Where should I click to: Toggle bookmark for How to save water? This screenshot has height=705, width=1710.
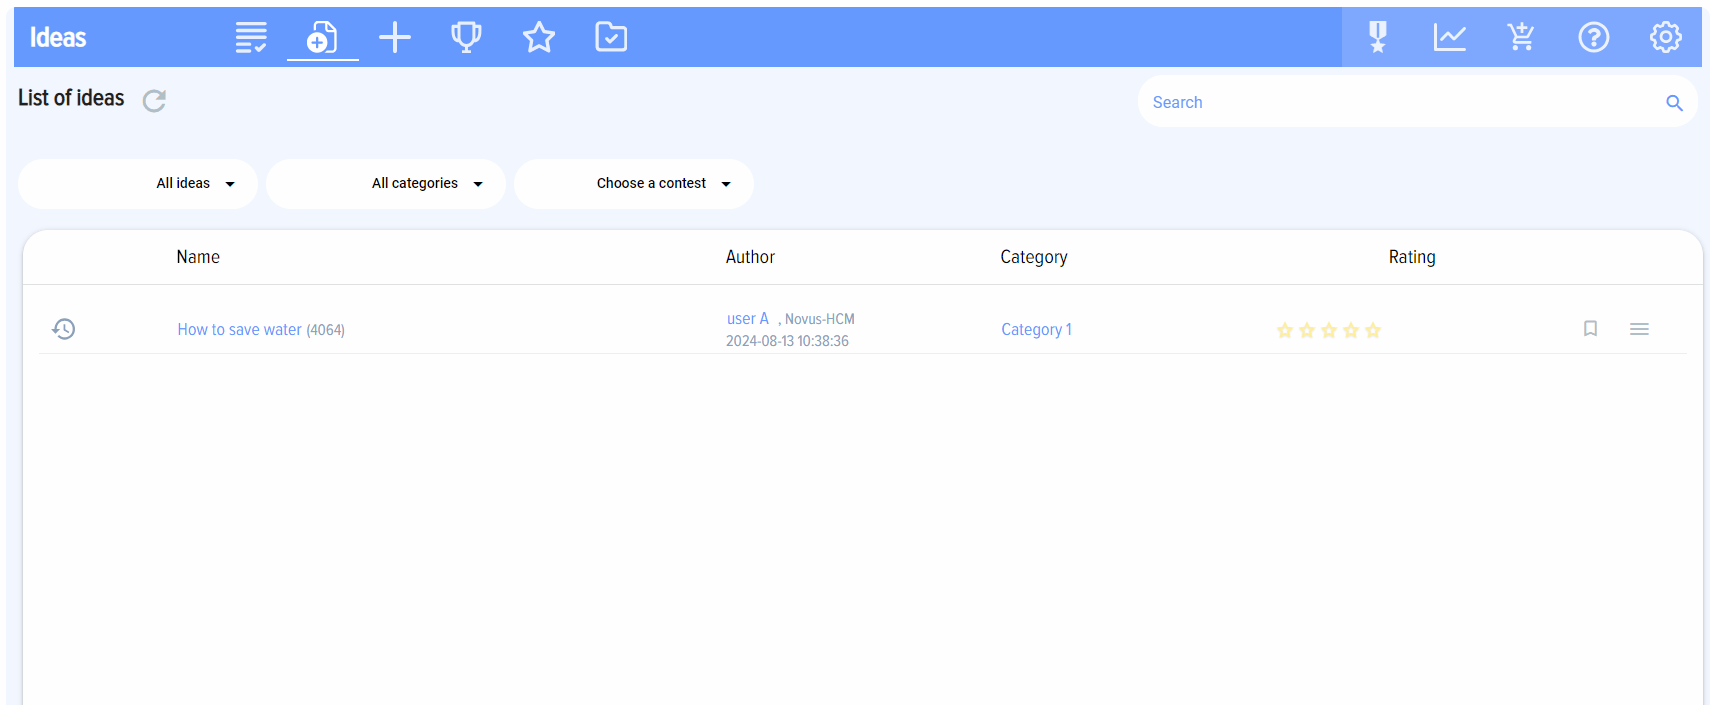point(1590,329)
